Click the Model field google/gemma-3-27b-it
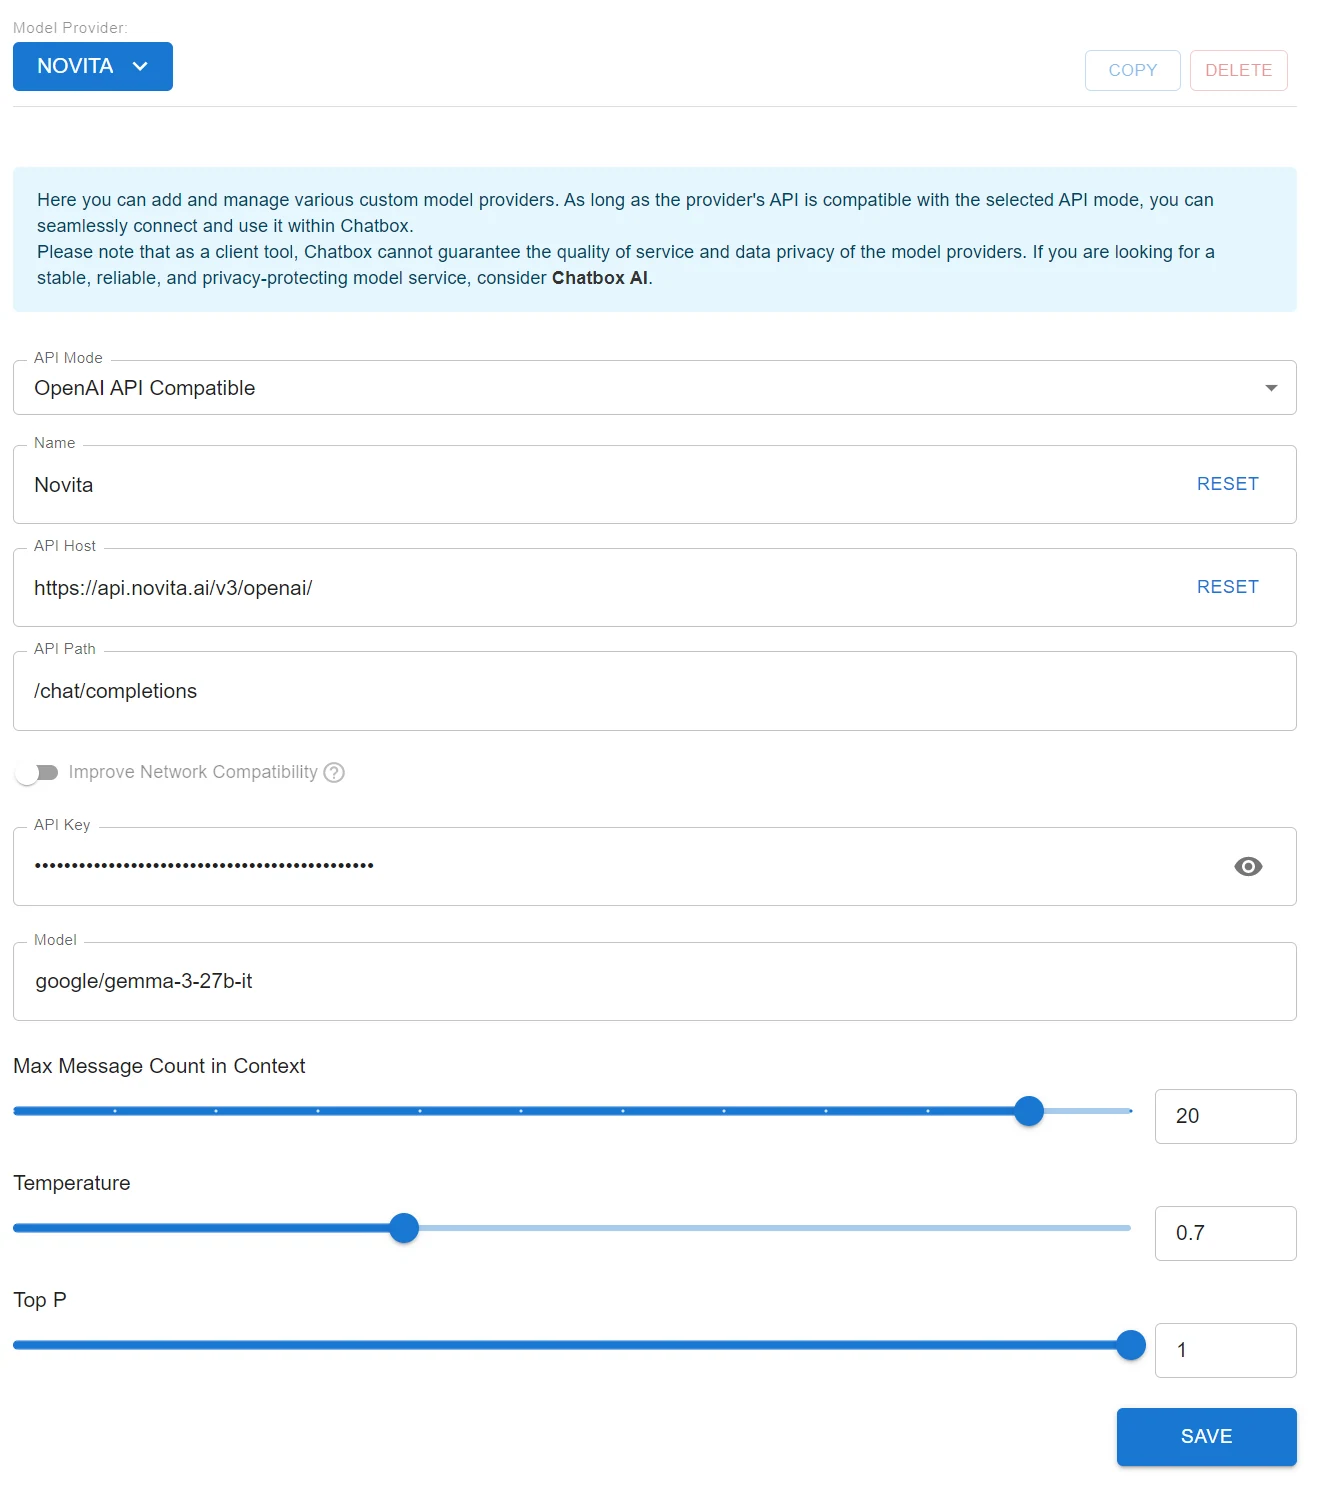Screen dimensions: 1324x1502 tap(655, 981)
